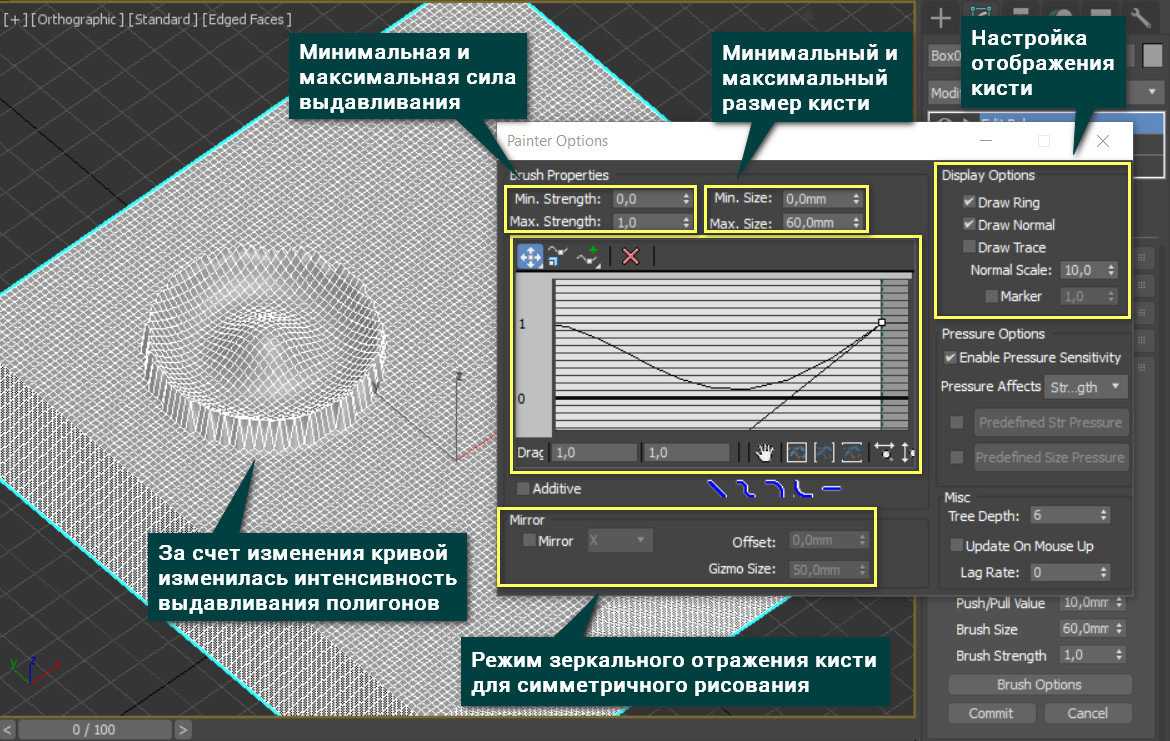
Task: Uncheck the Draw Ring checkbox
Action: click(x=969, y=202)
